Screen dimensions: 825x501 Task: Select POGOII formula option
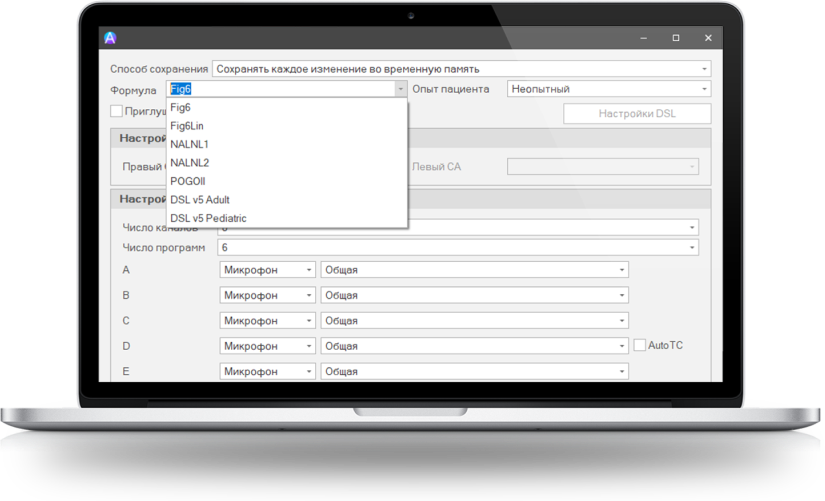[x=187, y=181]
